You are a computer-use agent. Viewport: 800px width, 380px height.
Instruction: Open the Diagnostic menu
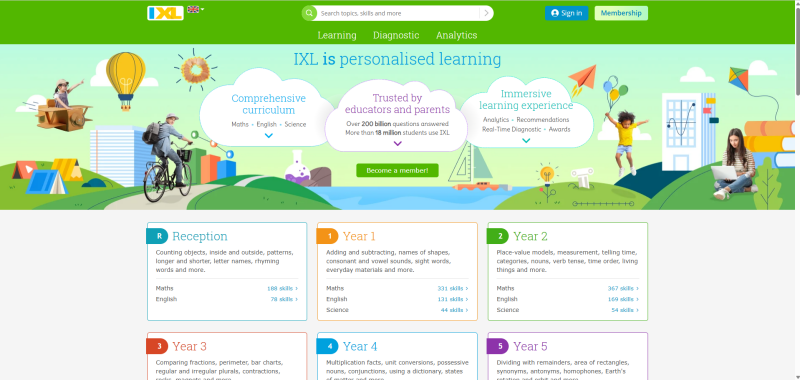point(396,35)
